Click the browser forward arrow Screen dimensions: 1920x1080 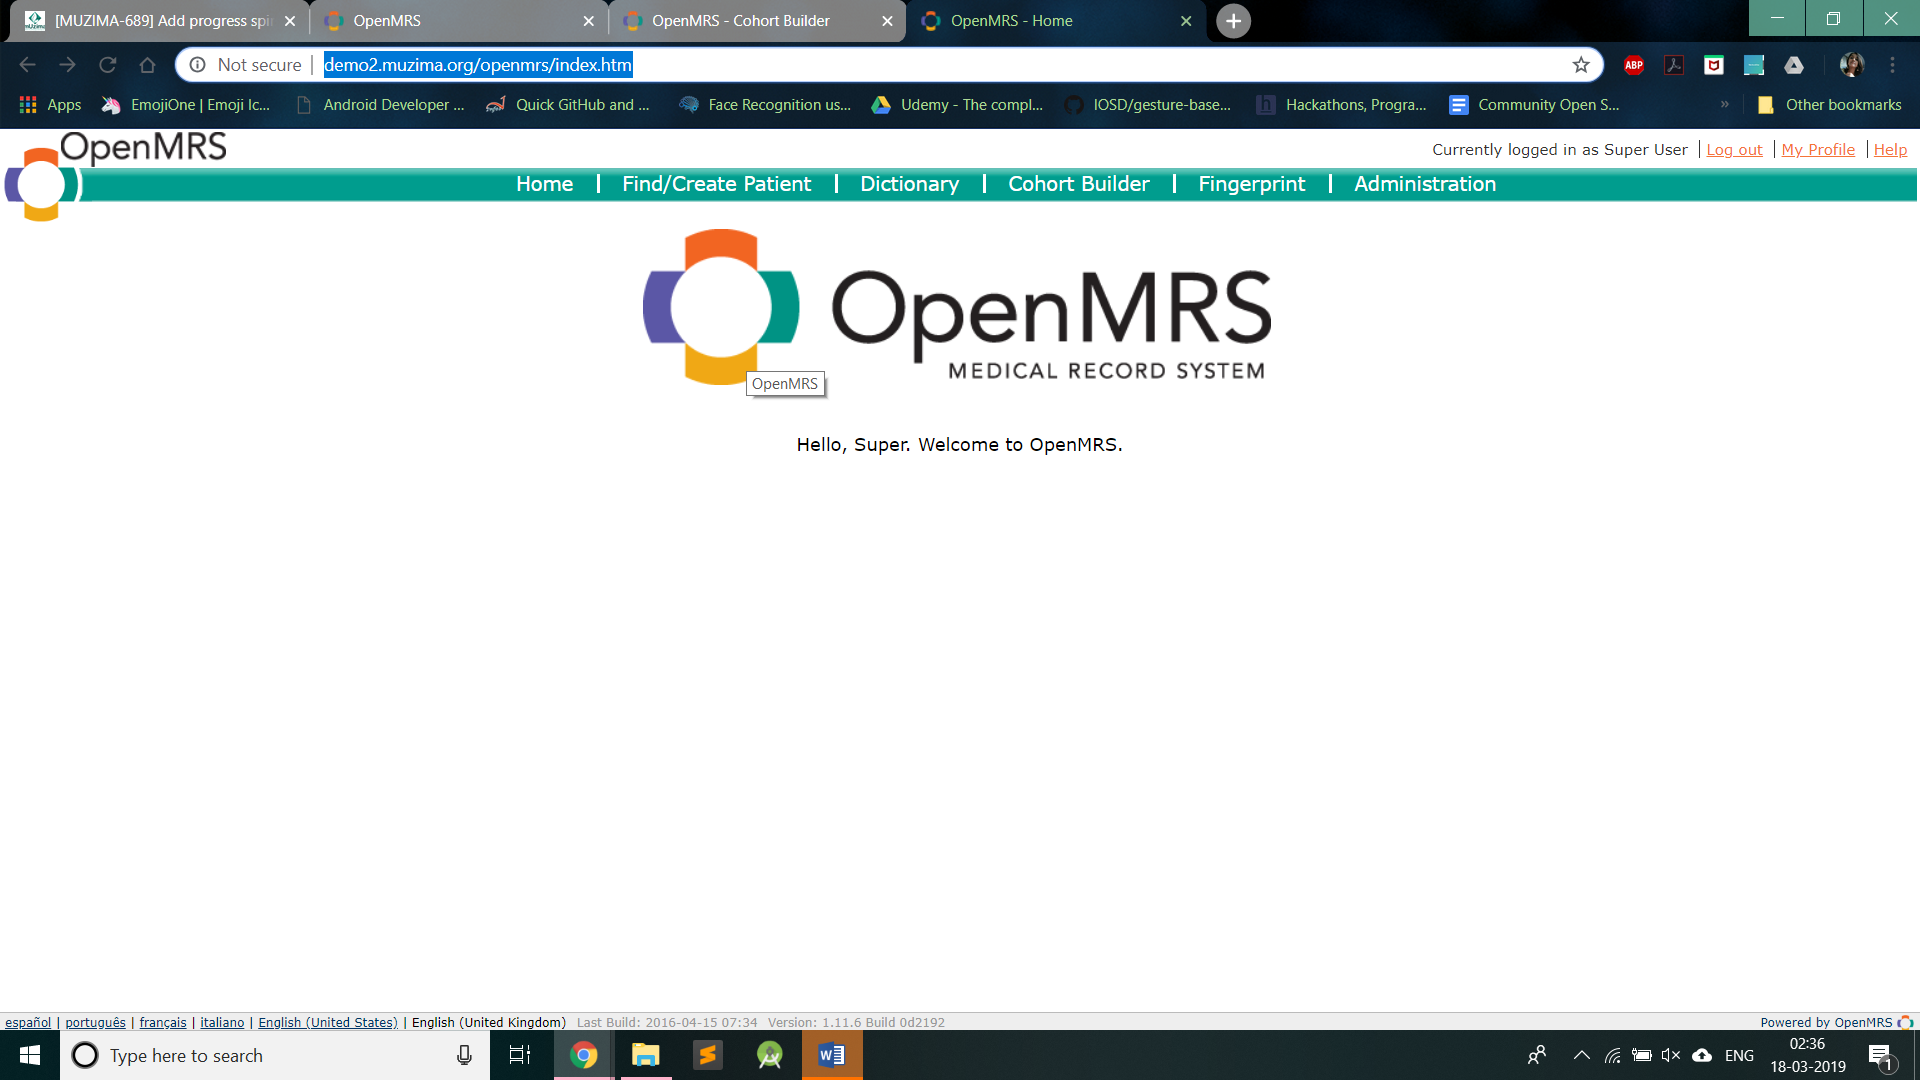pyautogui.click(x=67, y=65)
